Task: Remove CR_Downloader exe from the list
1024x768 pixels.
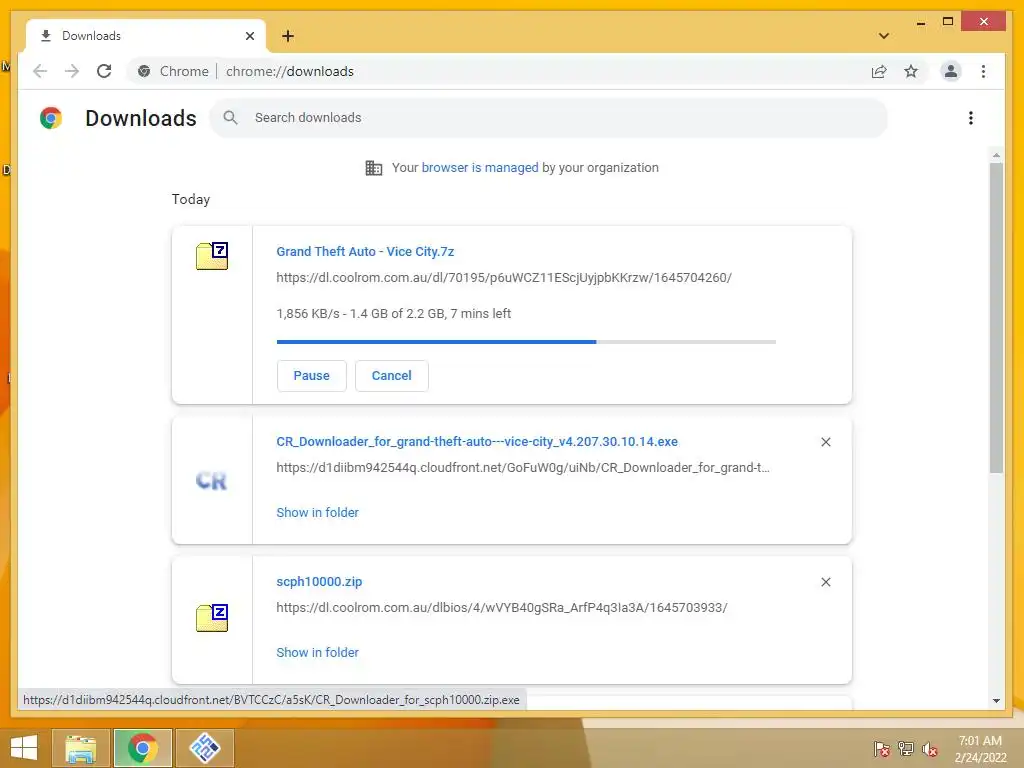Action: [x=825, y=442]
